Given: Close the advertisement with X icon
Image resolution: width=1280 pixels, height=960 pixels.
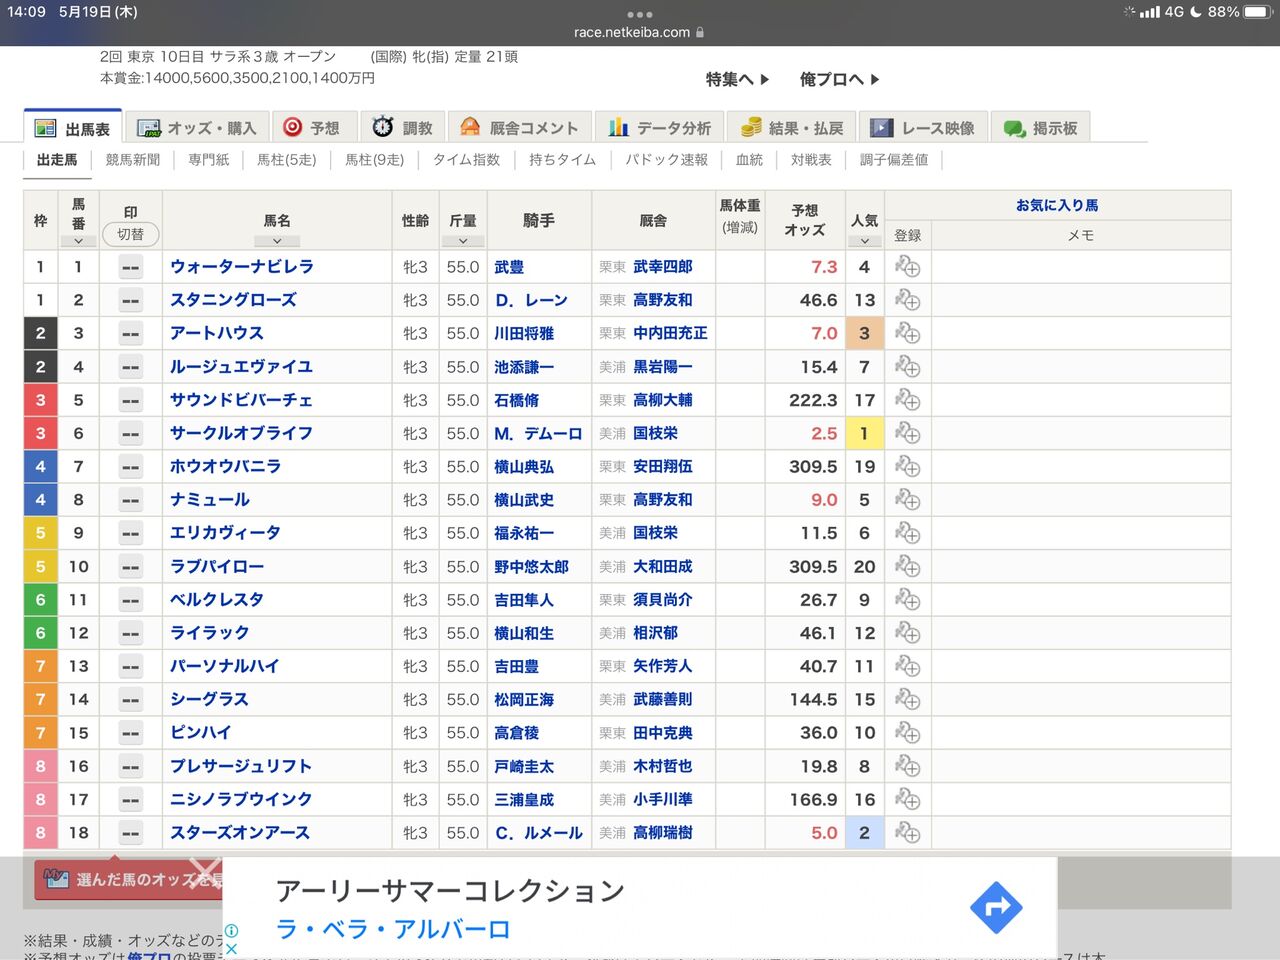Looking at the screenshot, I should point(231,948).
